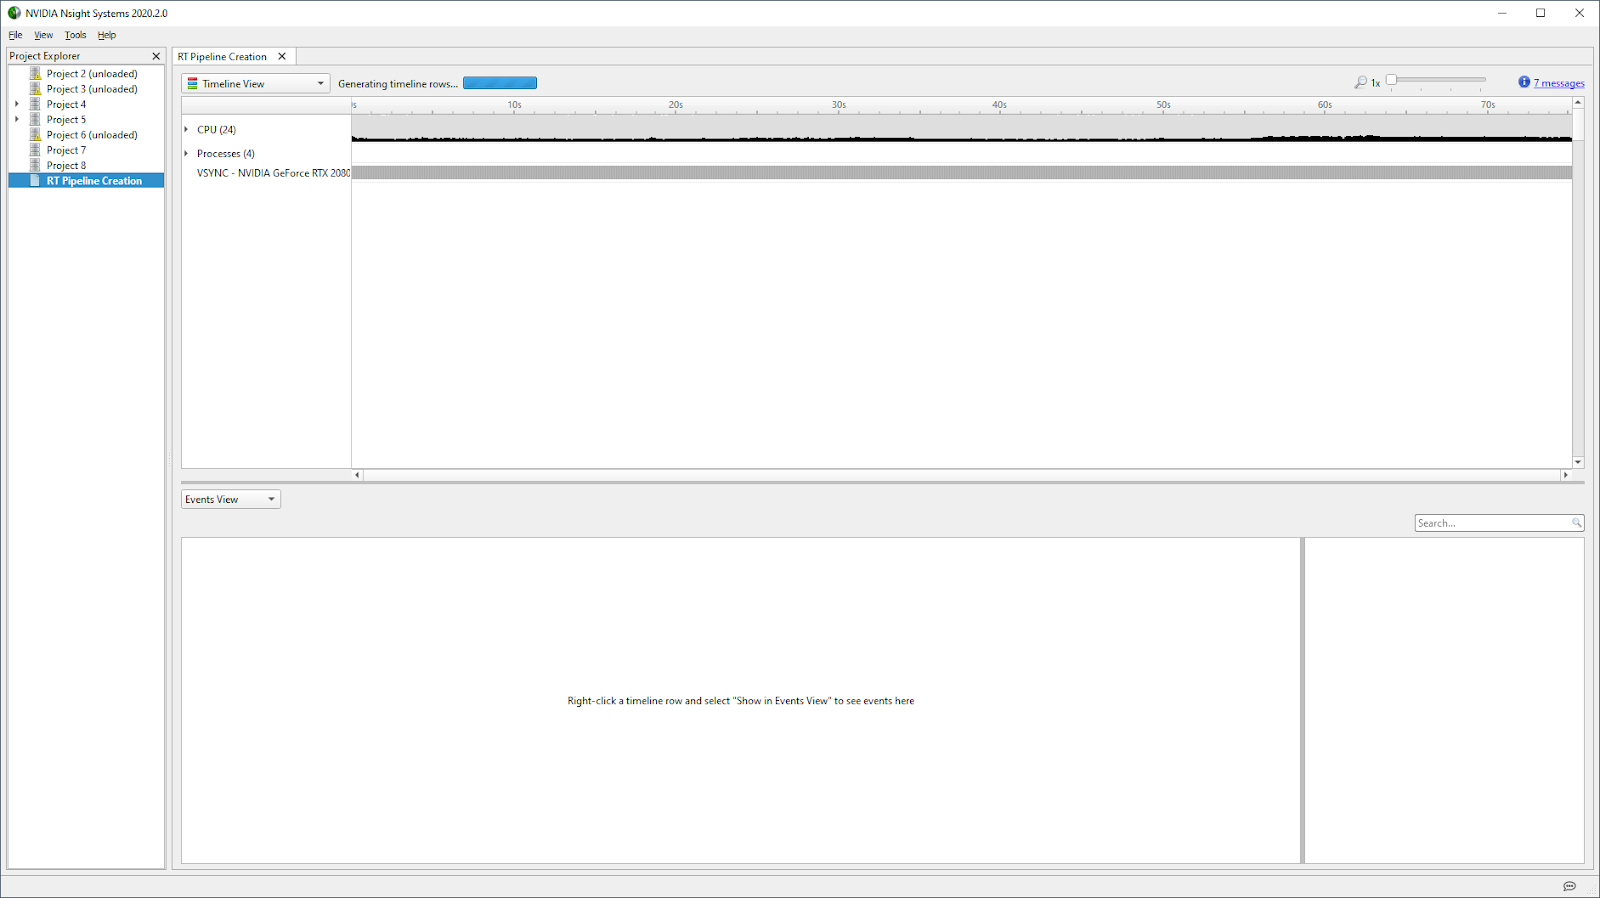This screenshot has height=898, width=1600.
Task: Click the search magnifier icon in Events View
Action: (x=1576, y=523)
